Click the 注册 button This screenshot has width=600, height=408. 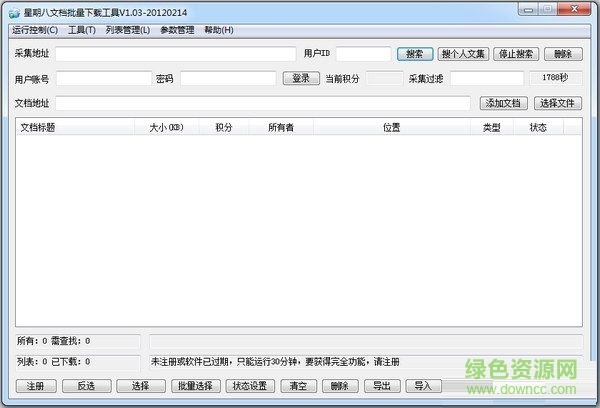36,386
